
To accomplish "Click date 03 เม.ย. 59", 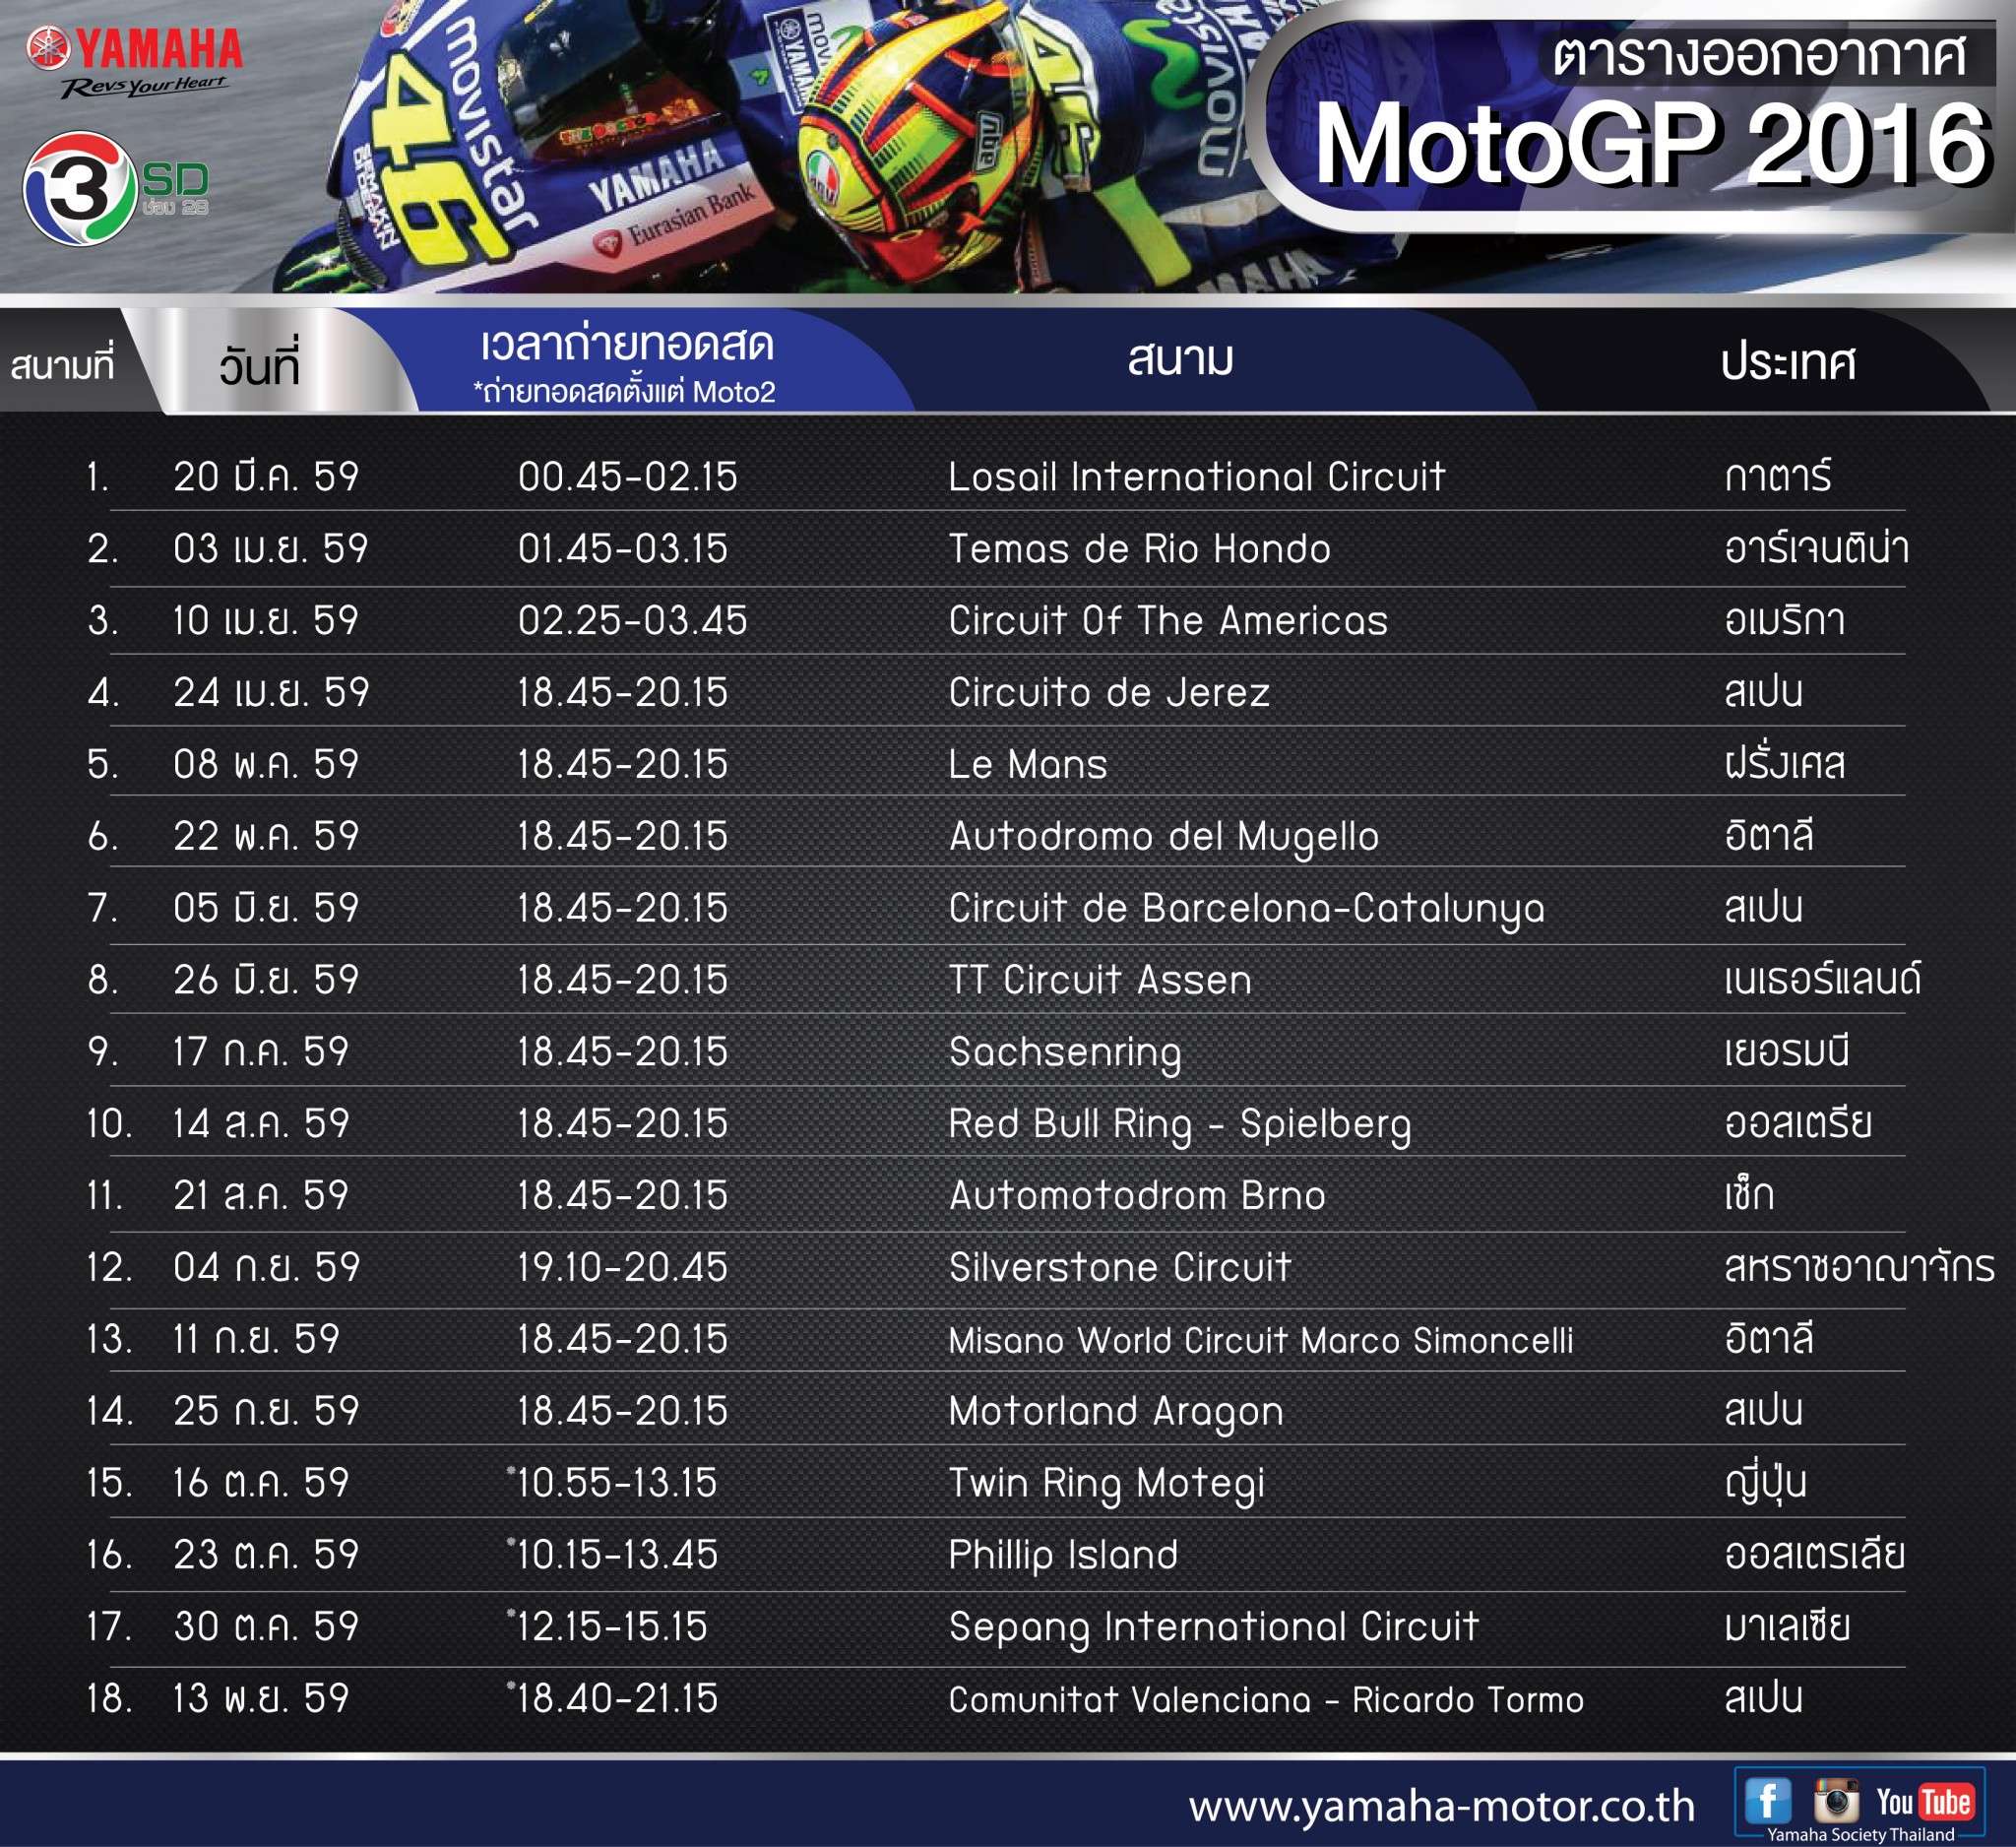I will click(x=271, y=549).
